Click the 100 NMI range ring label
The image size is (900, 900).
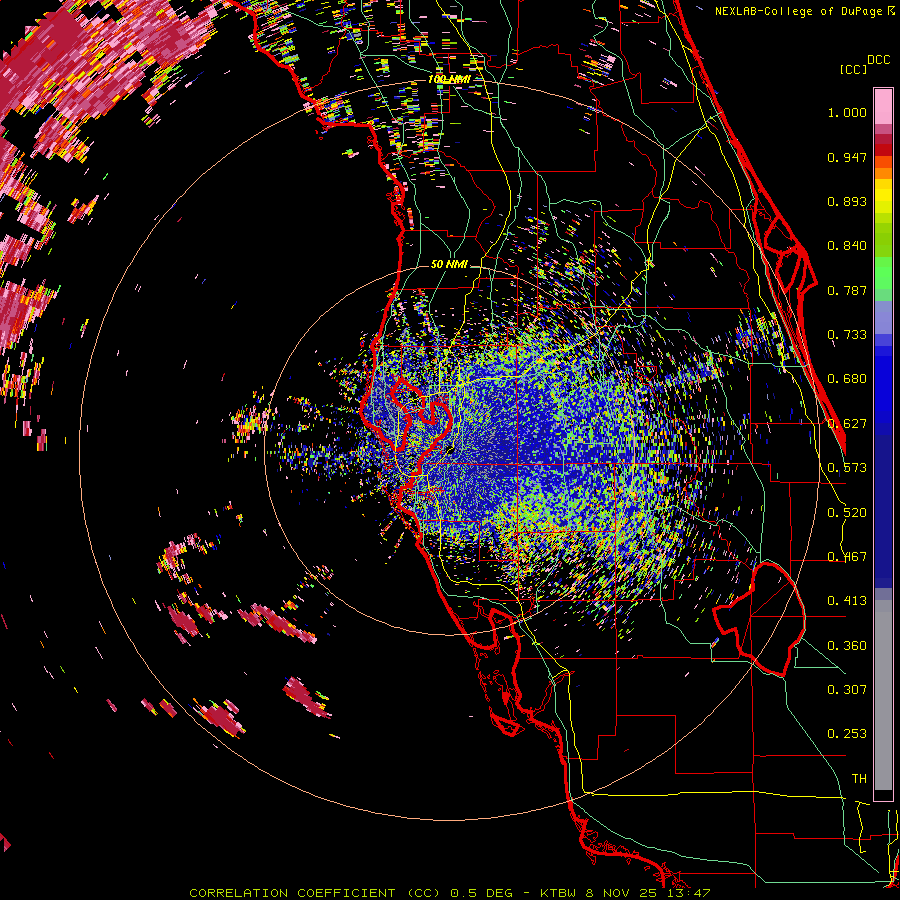pos(449,79)
